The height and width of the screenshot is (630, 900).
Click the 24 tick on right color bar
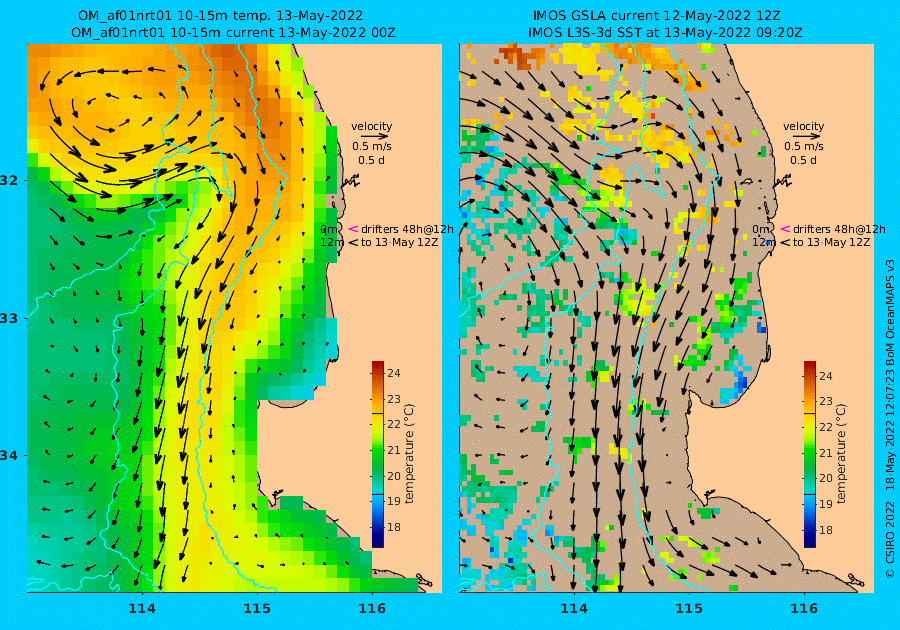pos(825,376)
